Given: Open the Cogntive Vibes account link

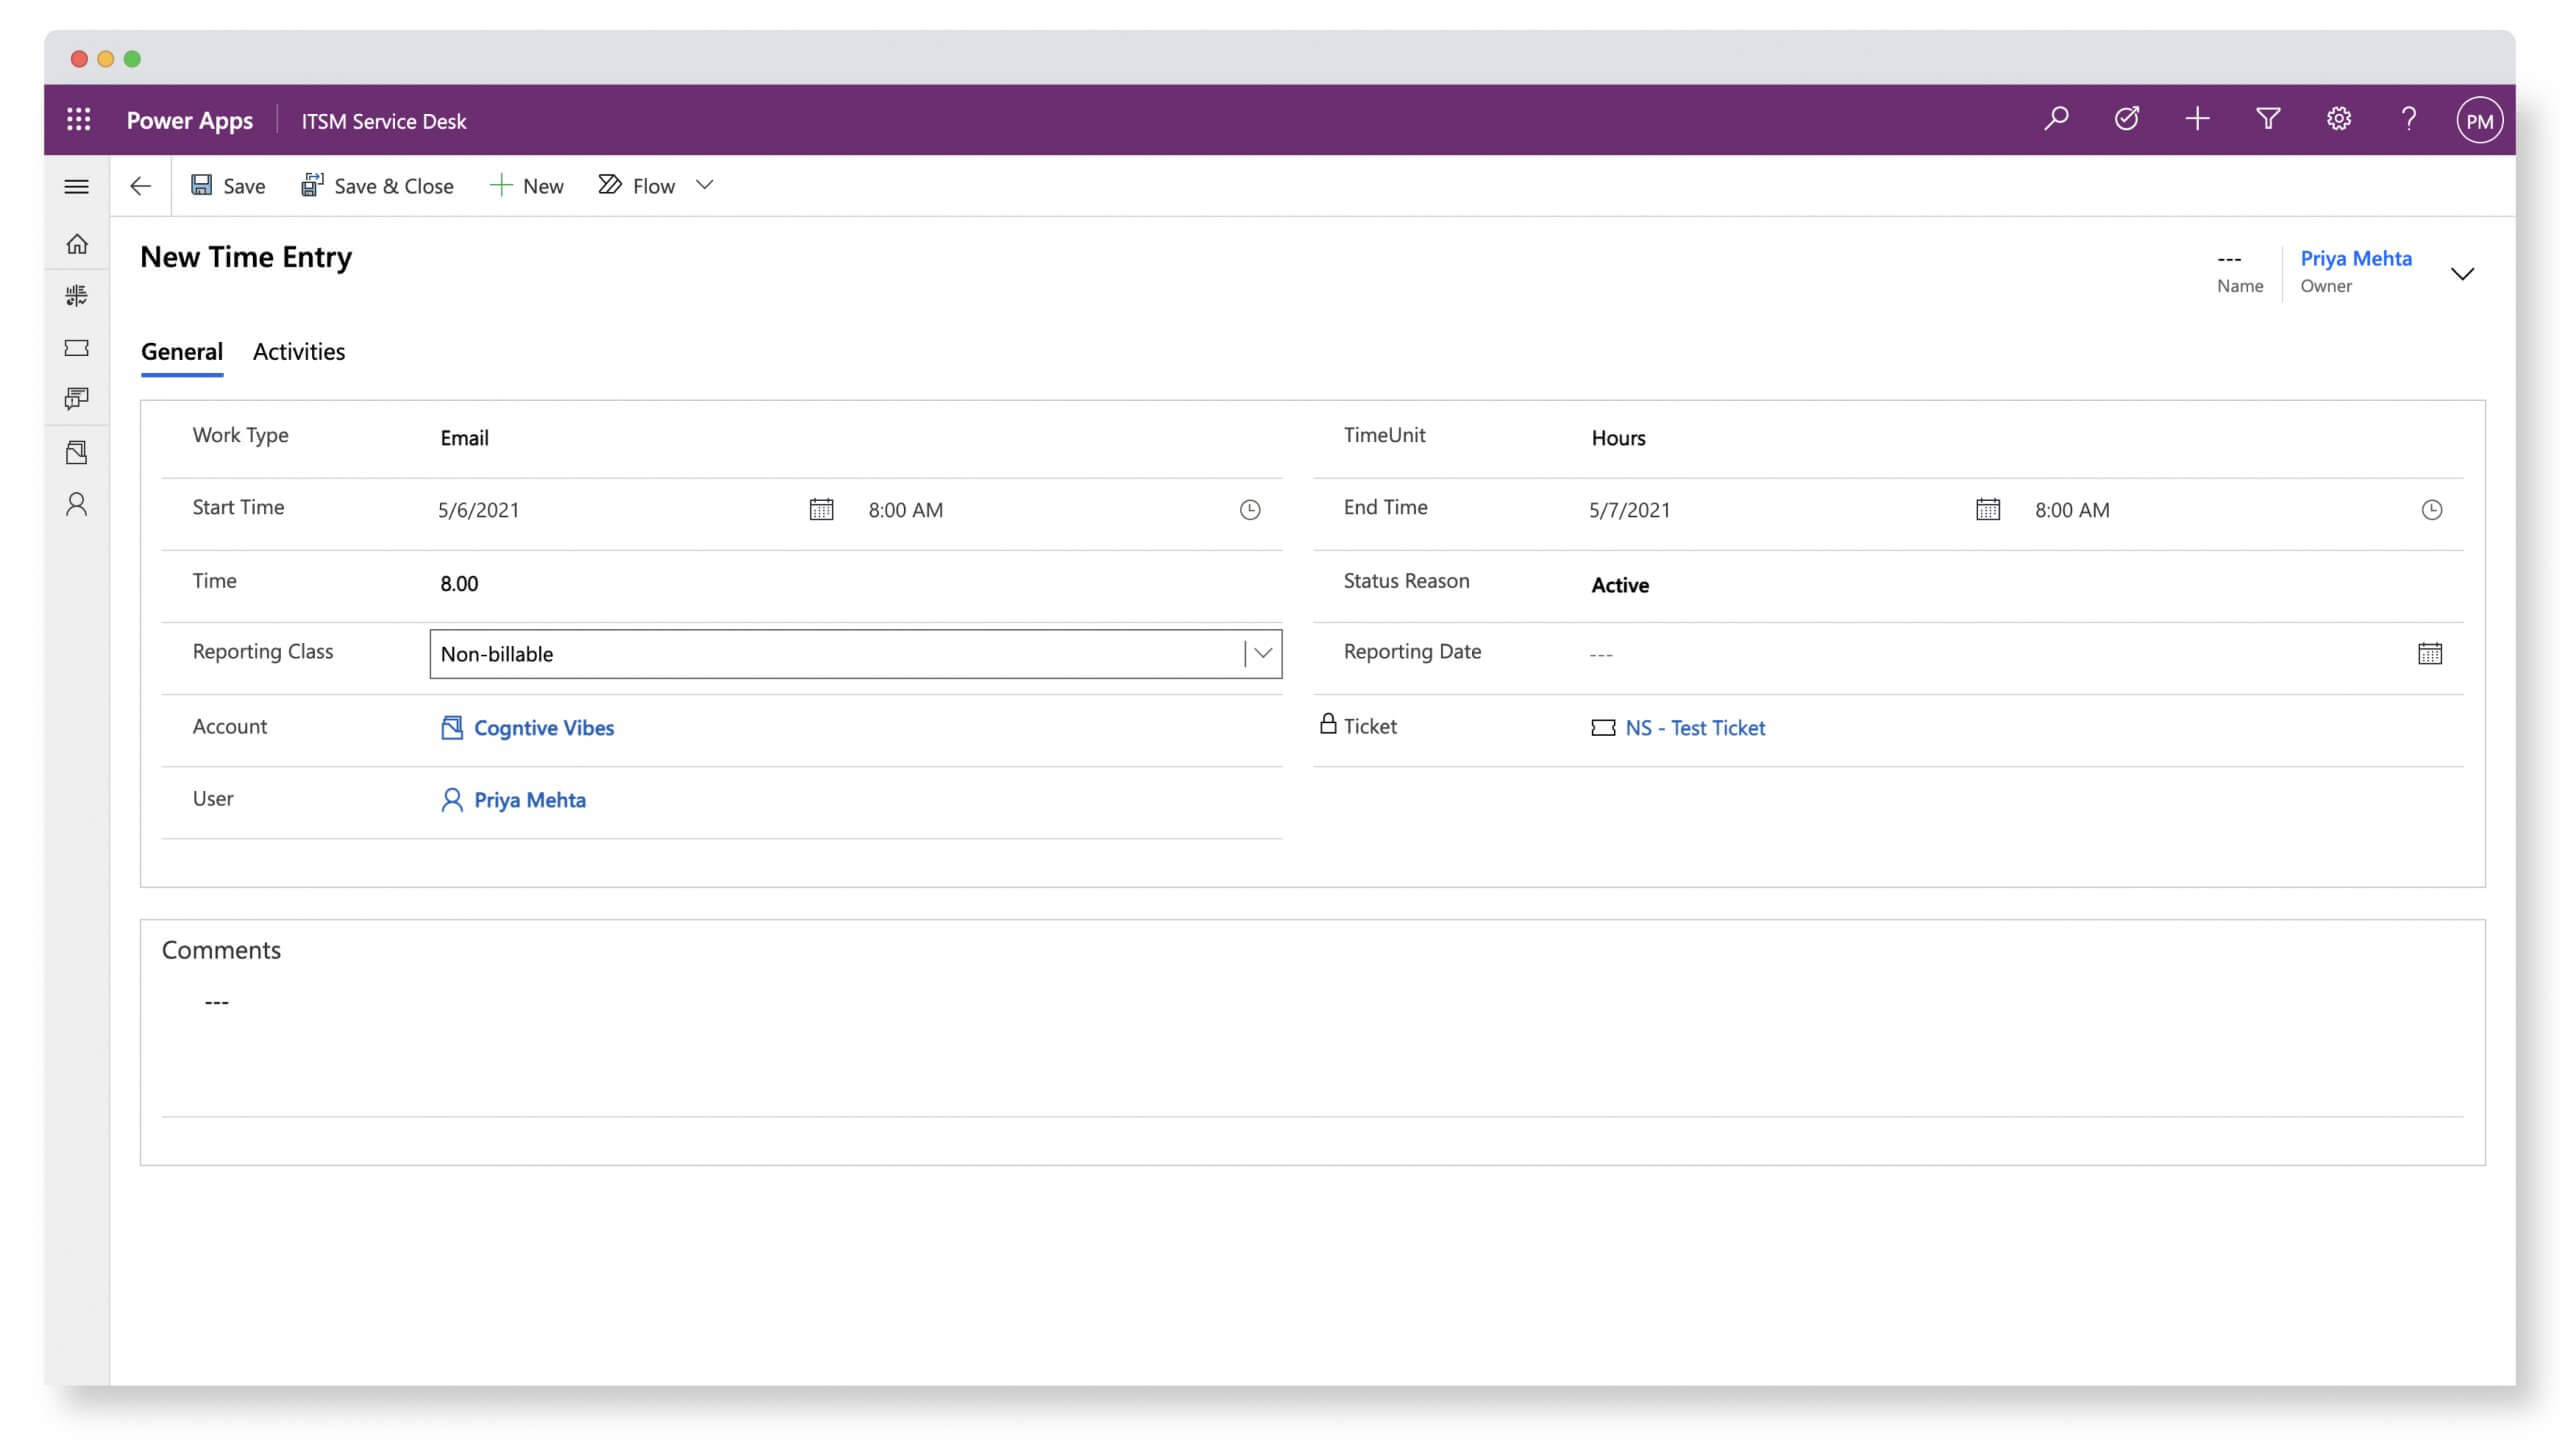Looking at the screenshot, I should [x=544, y=727].
